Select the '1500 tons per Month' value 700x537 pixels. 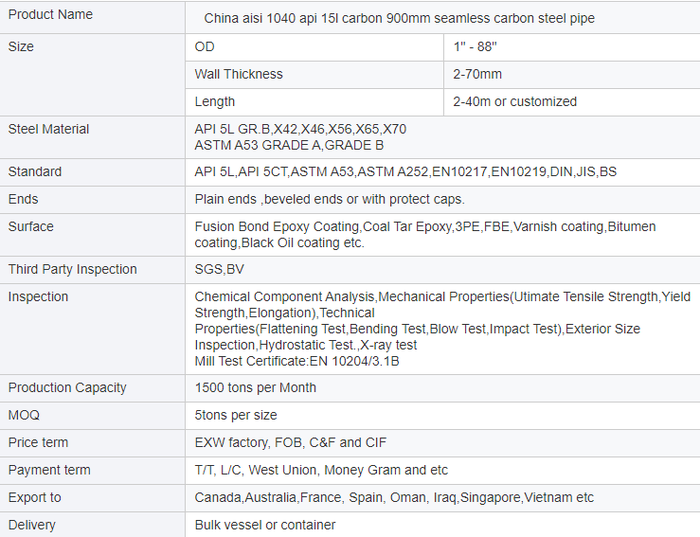point(255,388)
